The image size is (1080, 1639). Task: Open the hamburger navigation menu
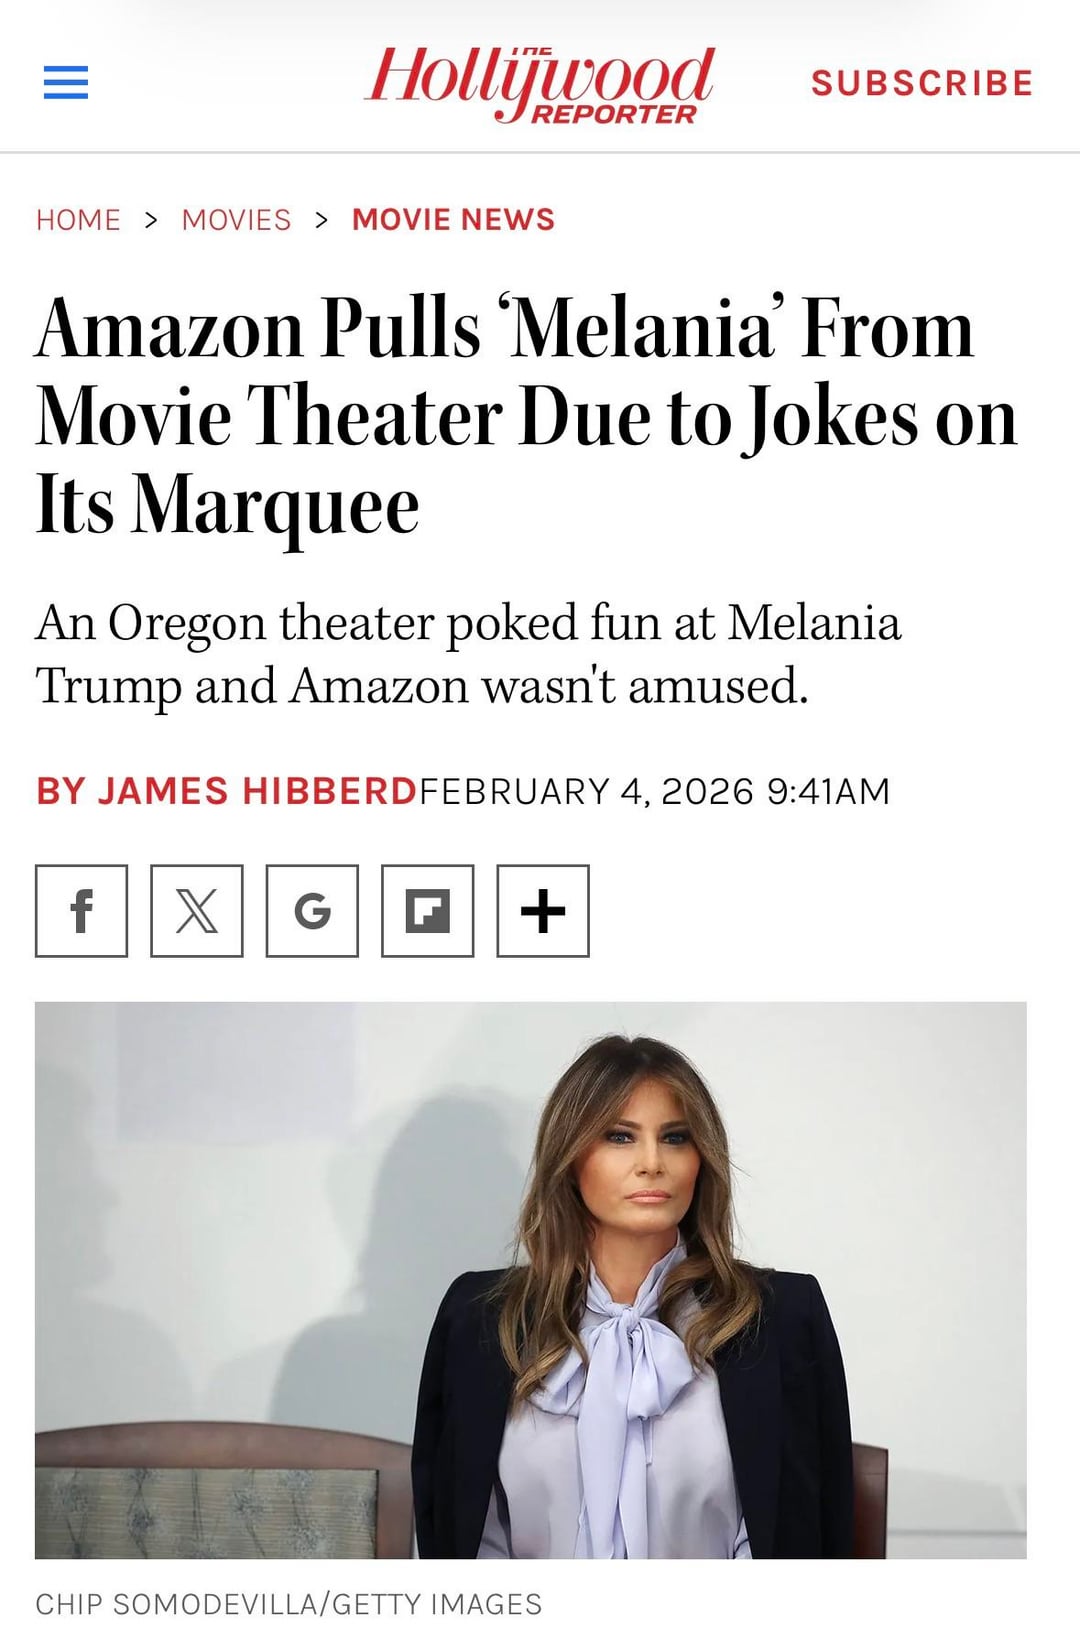coord(66,82)
